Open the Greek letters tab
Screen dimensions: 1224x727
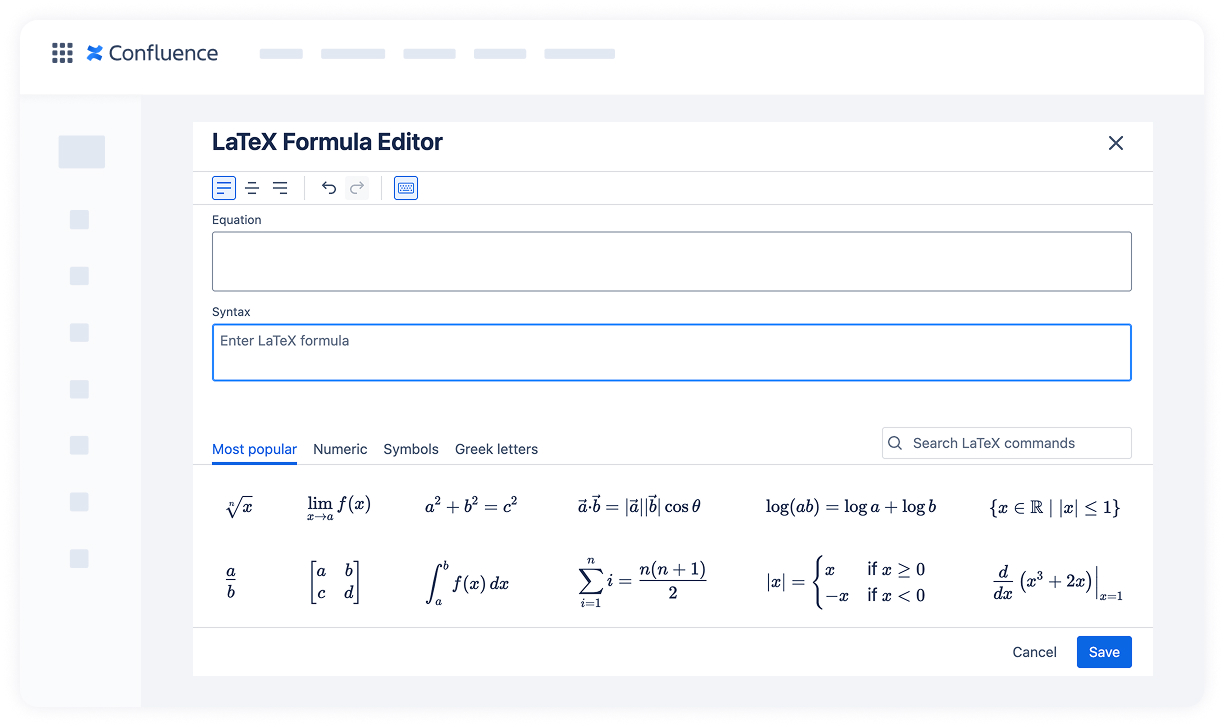point(496,449)
